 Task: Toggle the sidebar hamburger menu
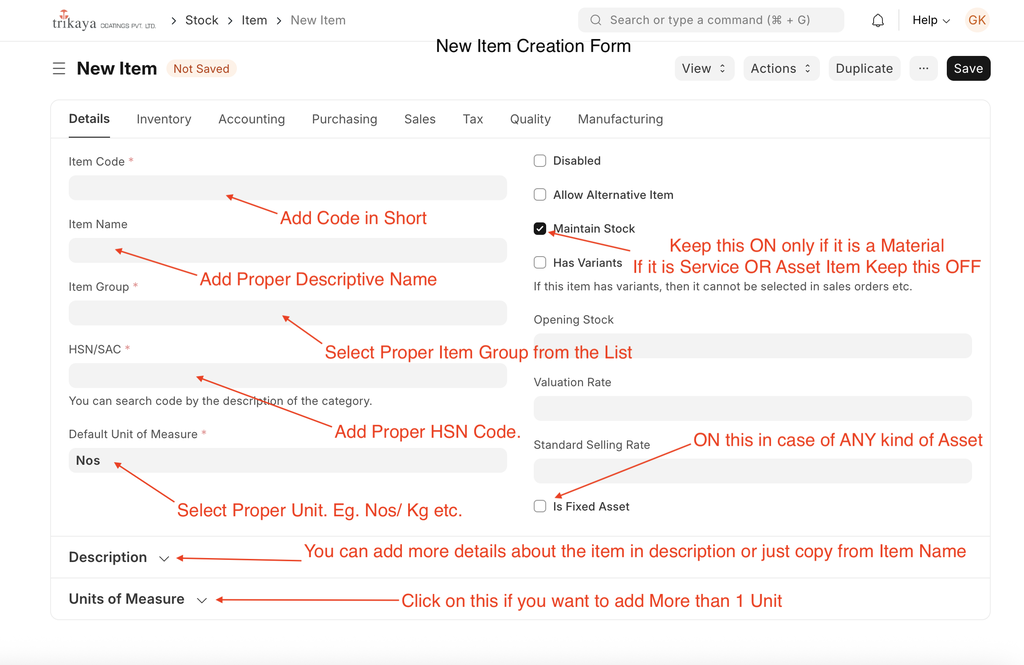click(x=59, y=69)
